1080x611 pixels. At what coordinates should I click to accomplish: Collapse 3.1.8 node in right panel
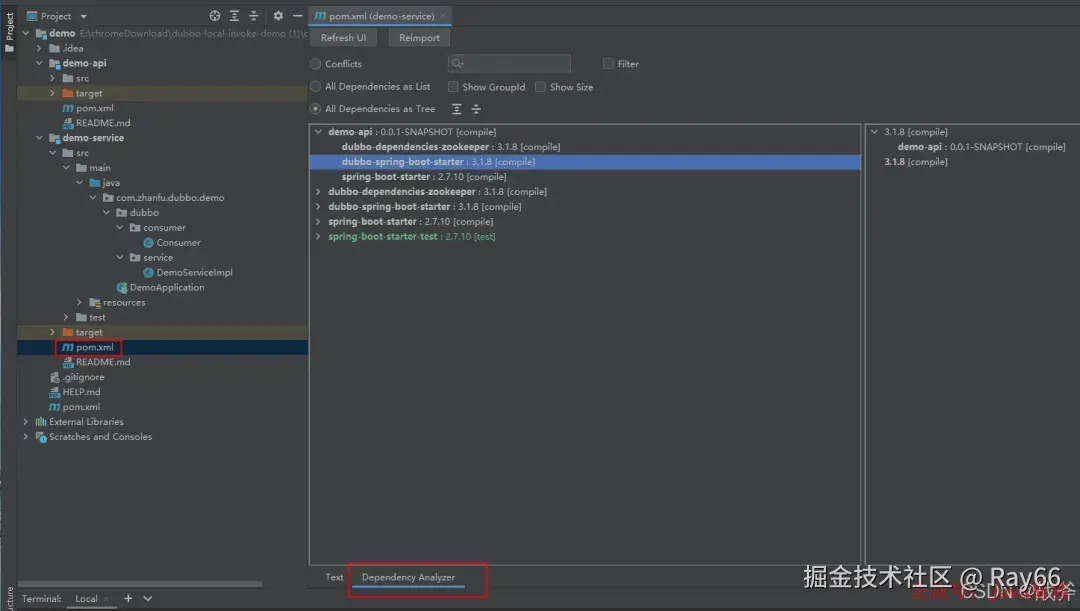(x=875, y=132)
